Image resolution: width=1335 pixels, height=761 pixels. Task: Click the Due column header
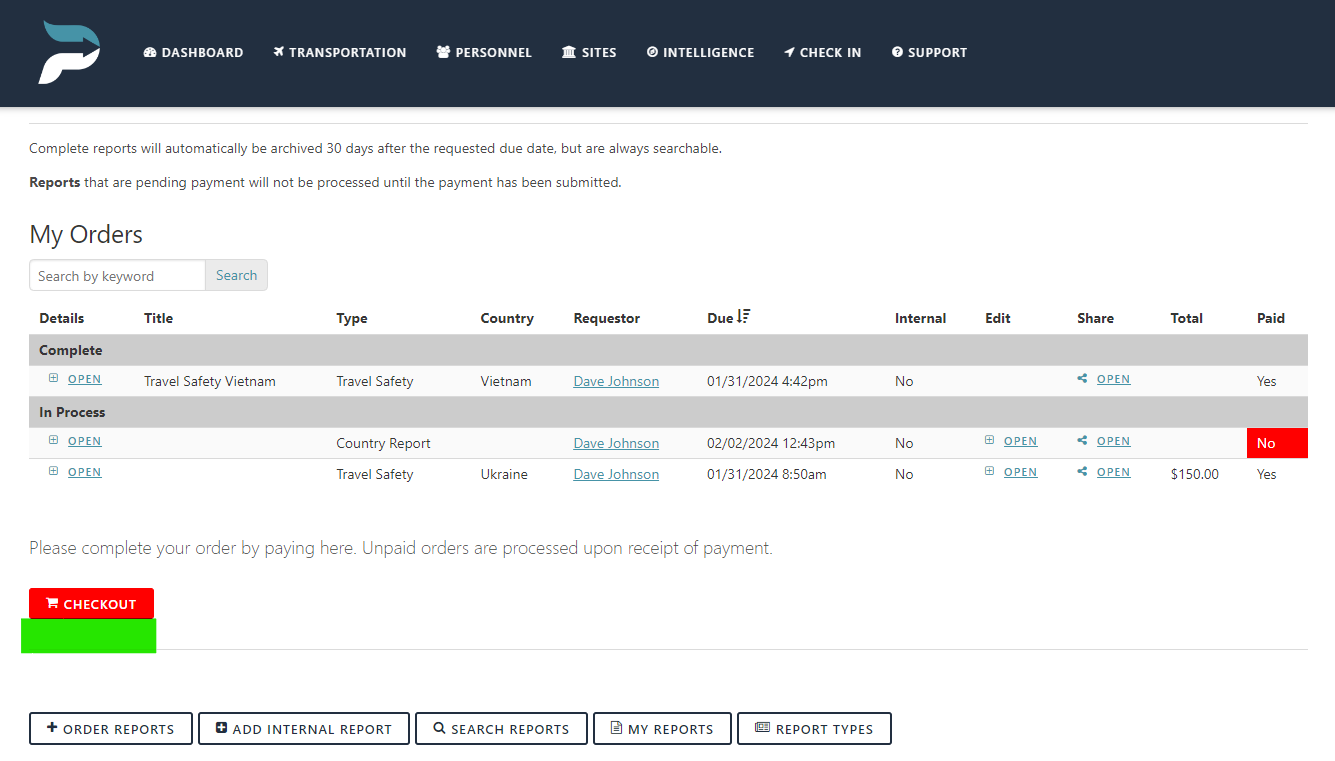[x=720, y=318]
